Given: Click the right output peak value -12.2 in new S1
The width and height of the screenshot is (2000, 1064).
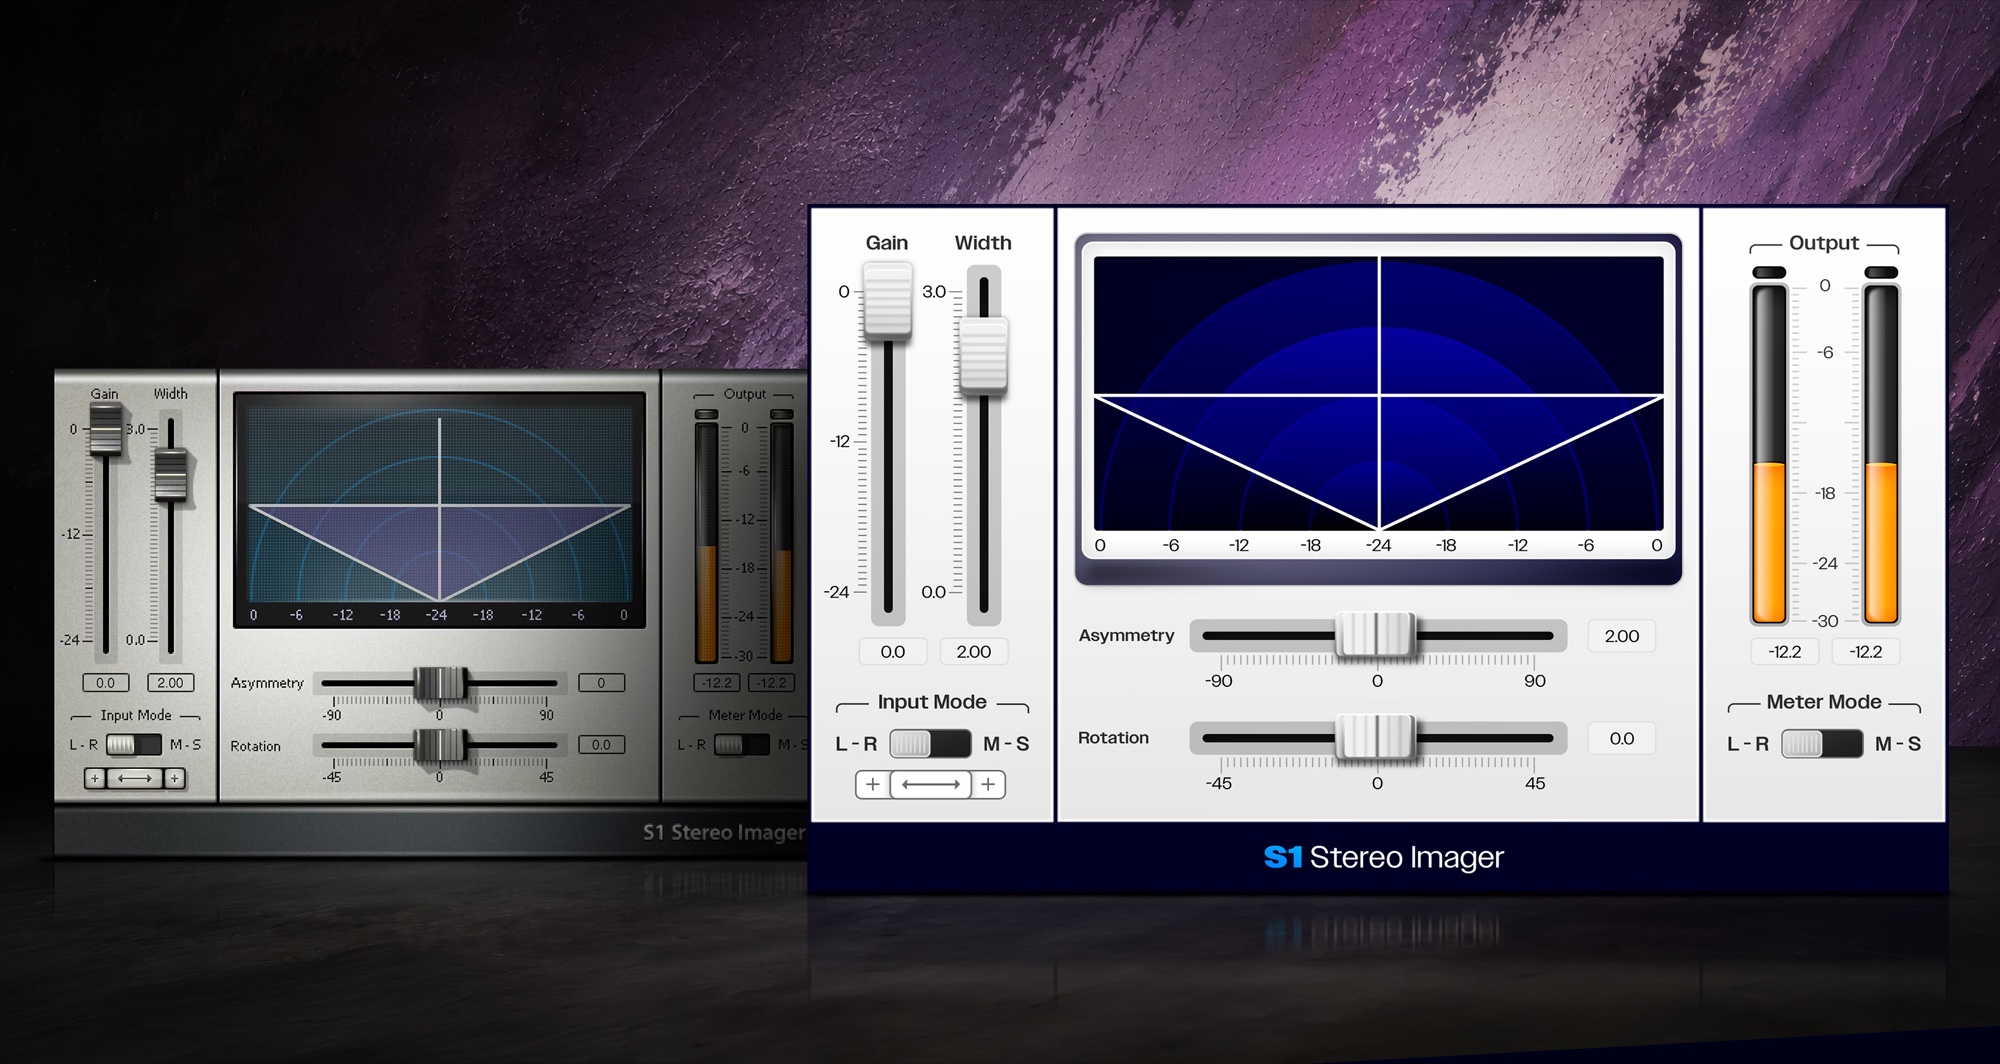Looking at the screenshot, I should pos(1866,652).
